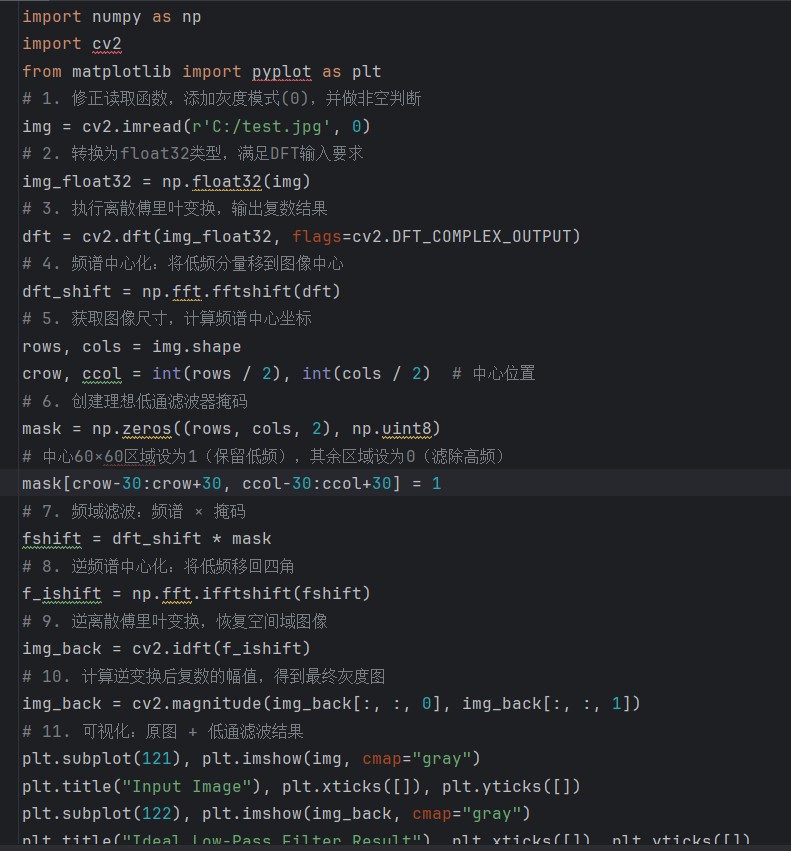Click the pyplot word in import line
Viewport: 791px width, 851px height.
282,72
